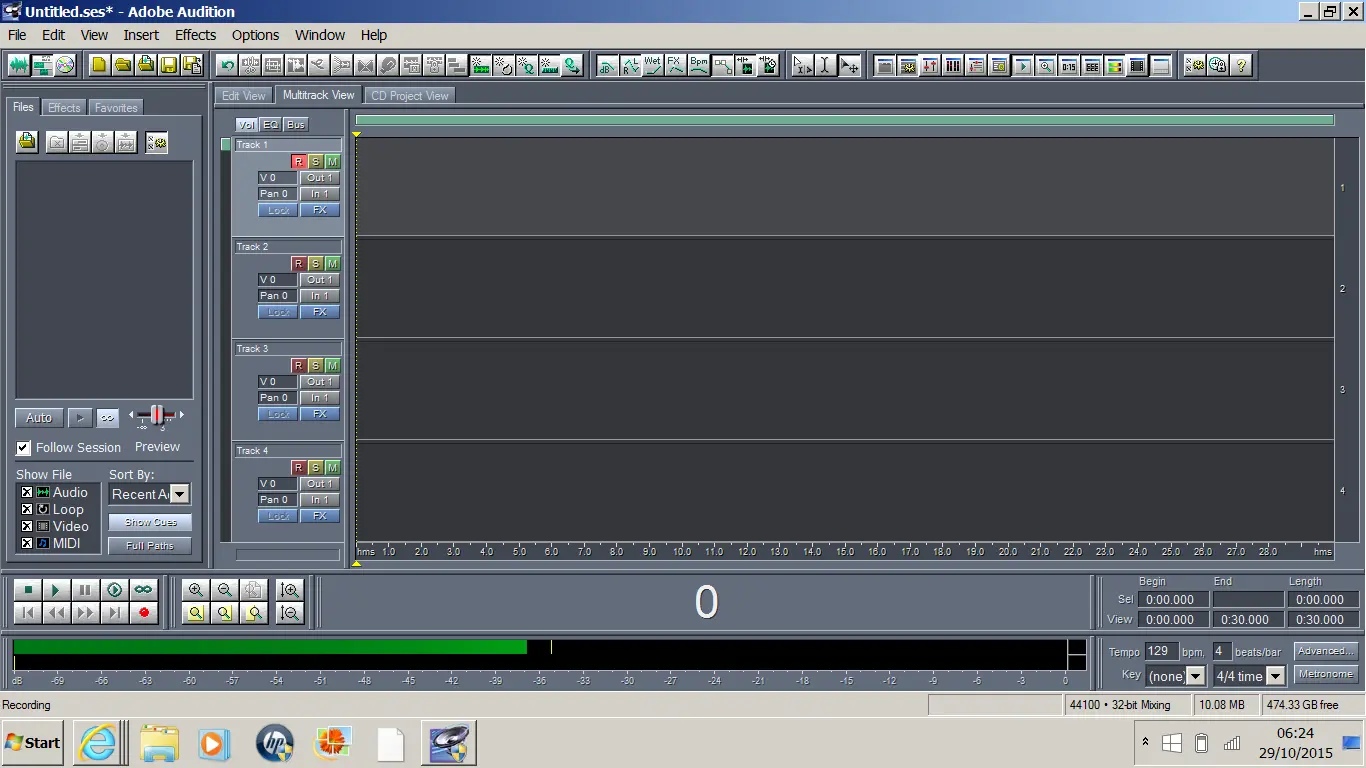Create a new session via toolbar icon
1366x768 pixels.
(x=99, y=66)
